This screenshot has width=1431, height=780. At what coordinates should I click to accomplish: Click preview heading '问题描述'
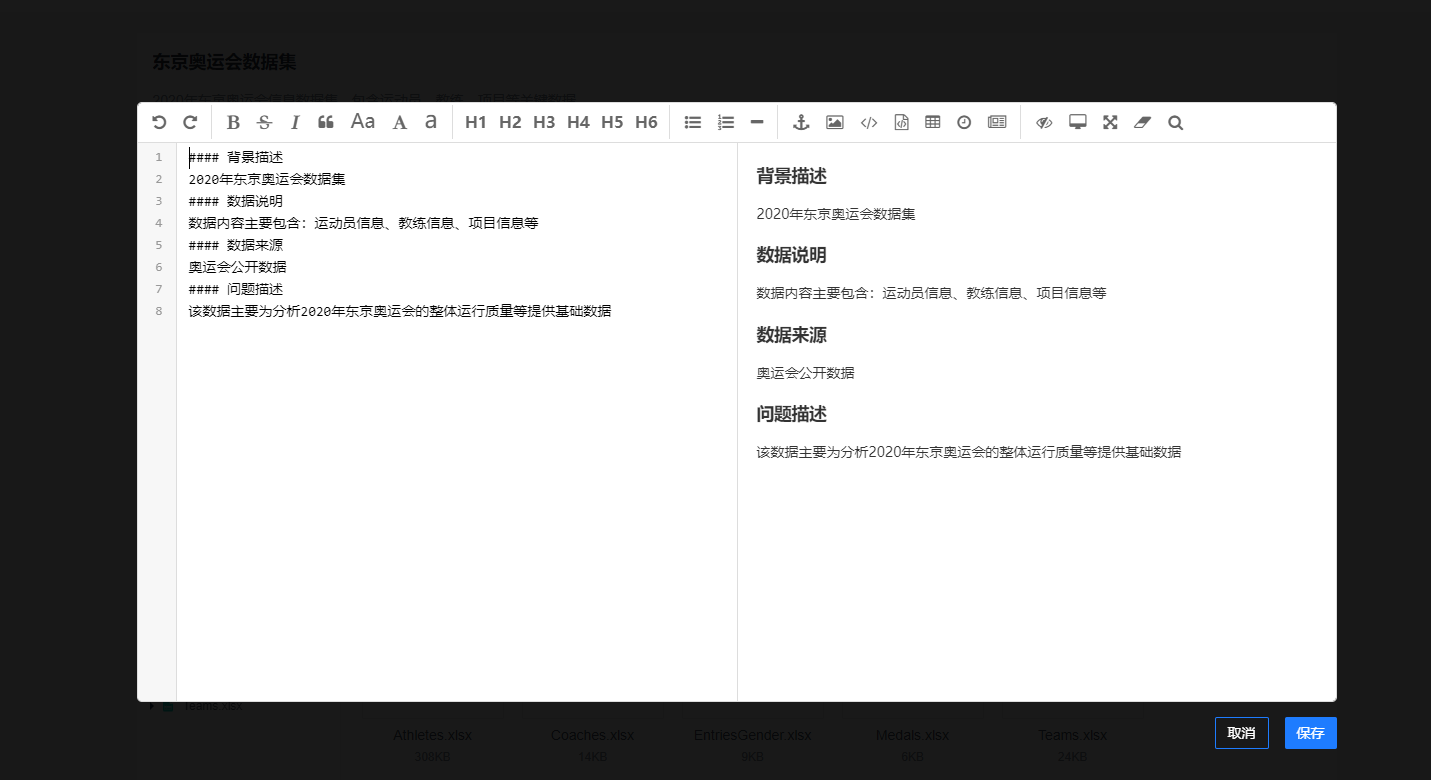pyautogui.click(x=792, y=414)
